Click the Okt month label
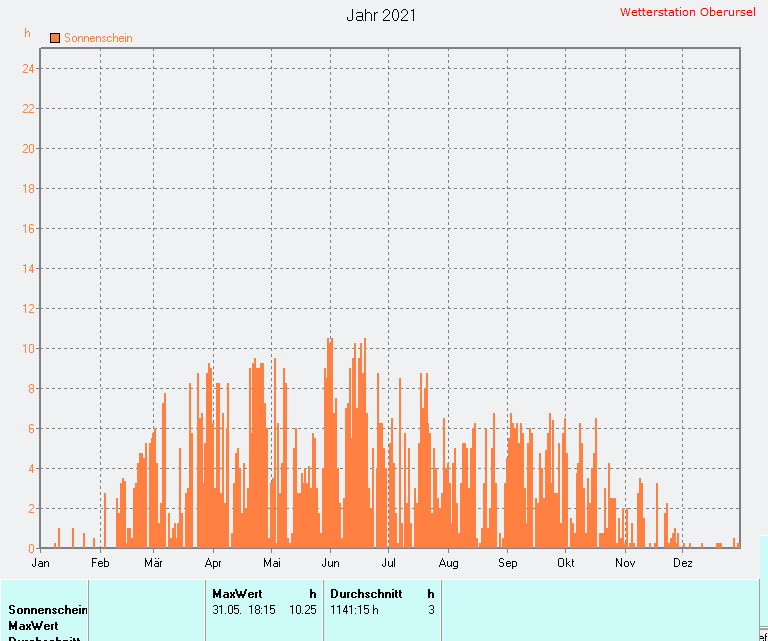This screenshot has height=641, width=768. pyautogui.click(x=566, y=563)
